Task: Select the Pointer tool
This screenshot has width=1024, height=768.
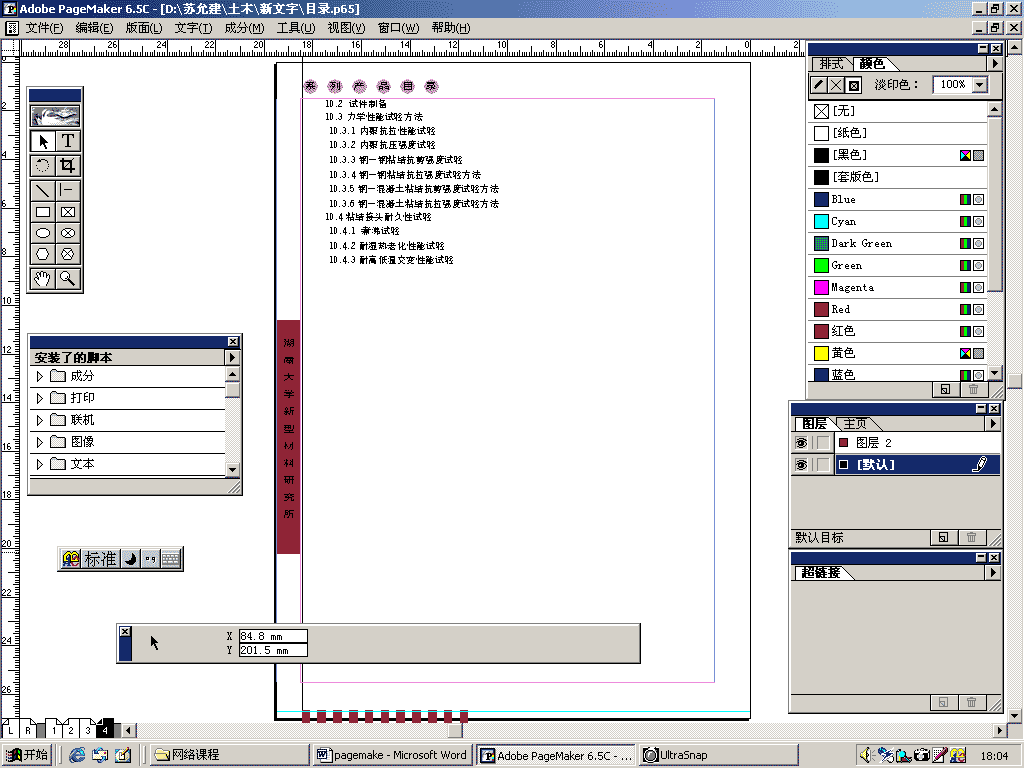Action: click(x=44, y=141)
